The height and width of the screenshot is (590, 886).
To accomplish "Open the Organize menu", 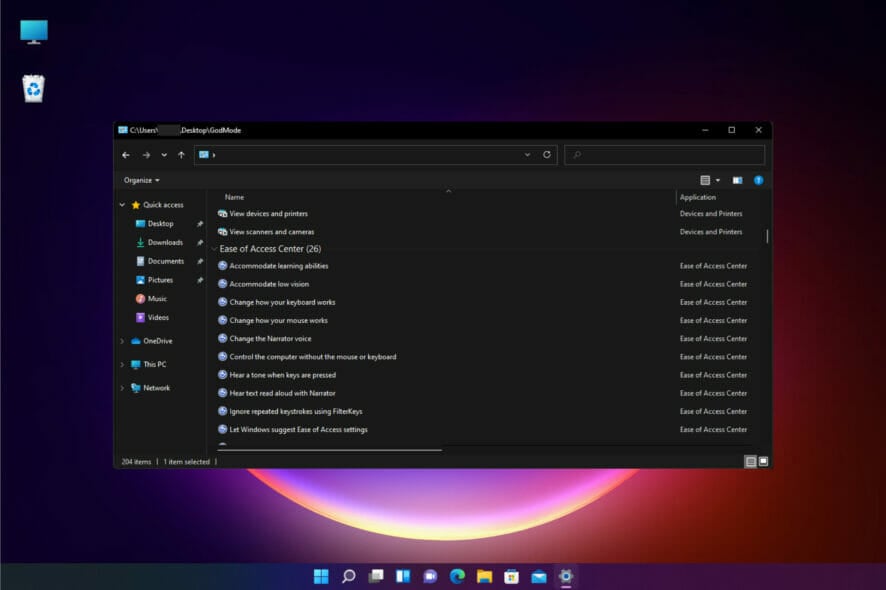I will coord(141,180).
